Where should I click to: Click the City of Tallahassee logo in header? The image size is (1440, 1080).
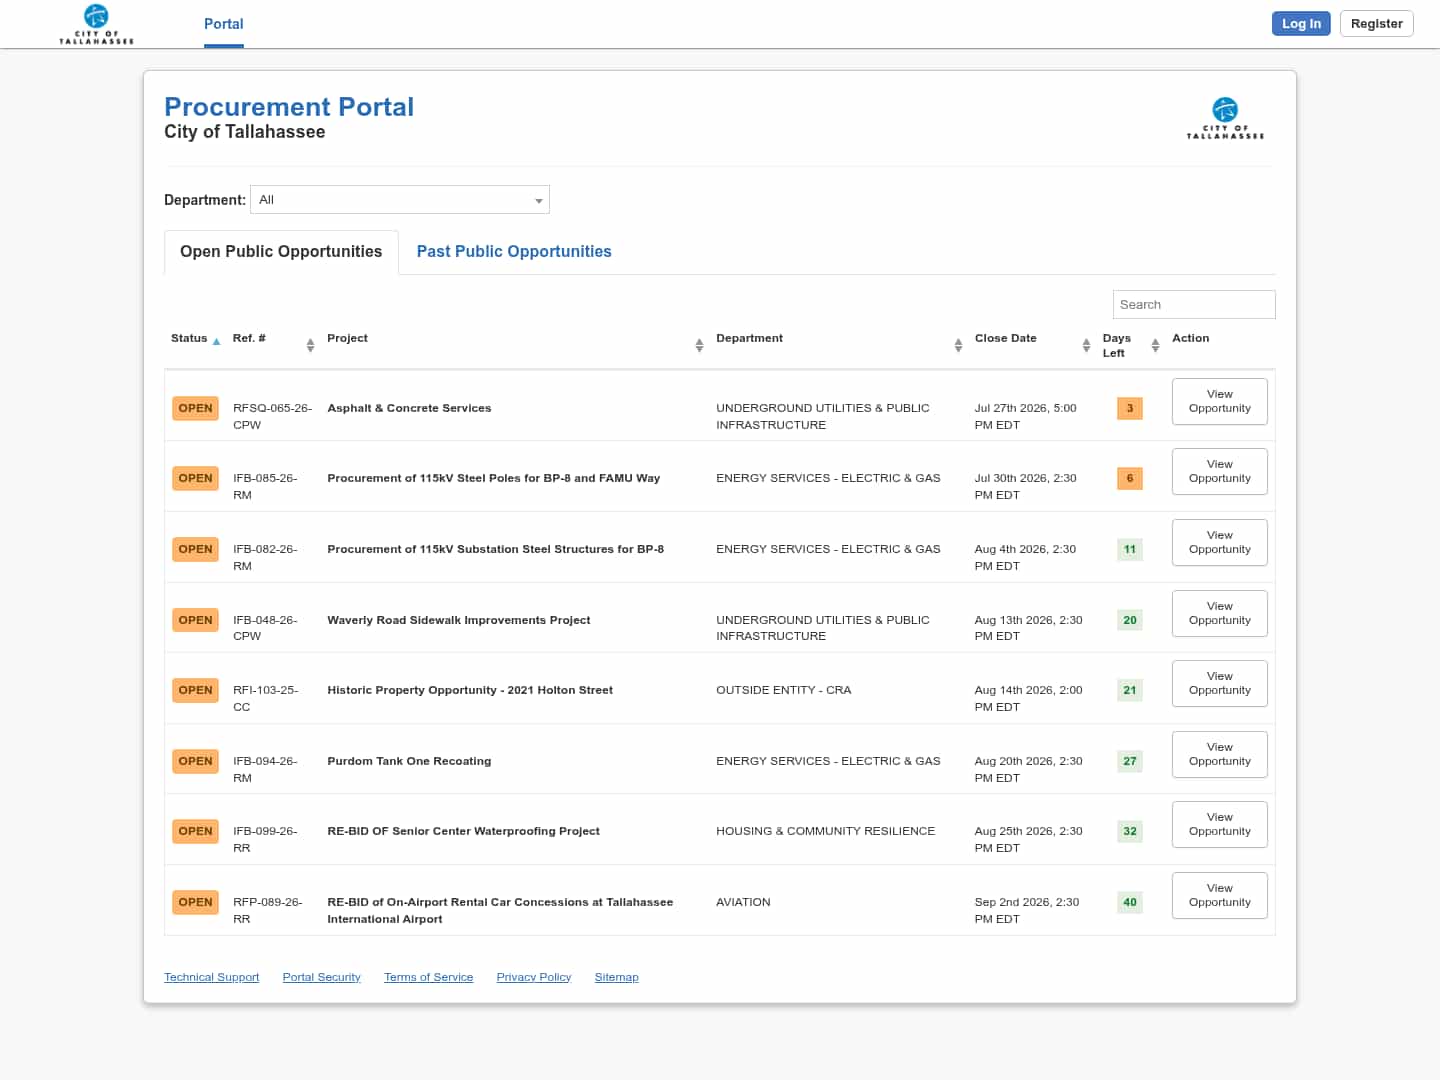coord(96,24)
